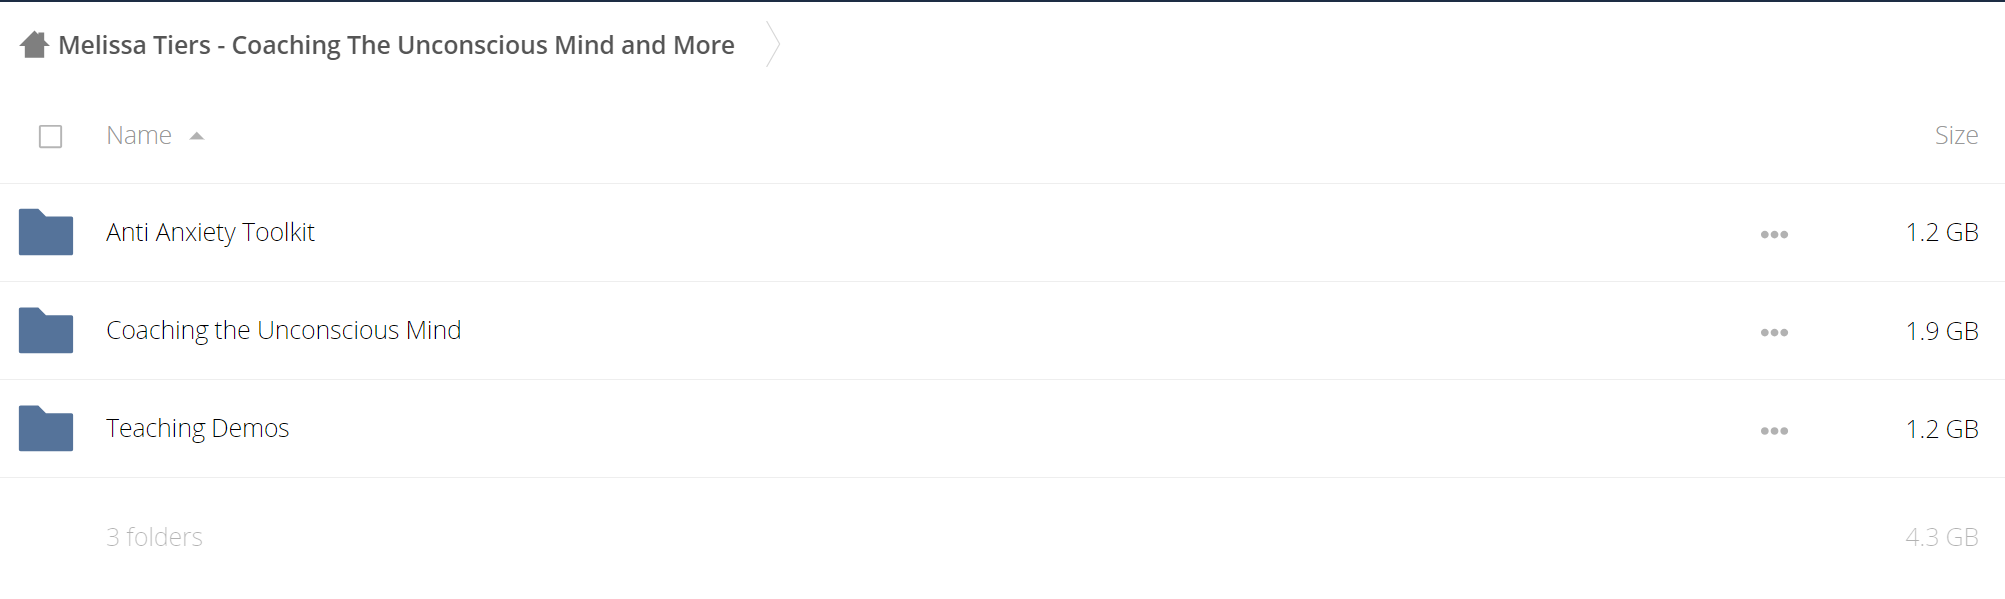2005x599 pixels.
Task: Toggle the select all checkbox
Action: click(50, 136)
